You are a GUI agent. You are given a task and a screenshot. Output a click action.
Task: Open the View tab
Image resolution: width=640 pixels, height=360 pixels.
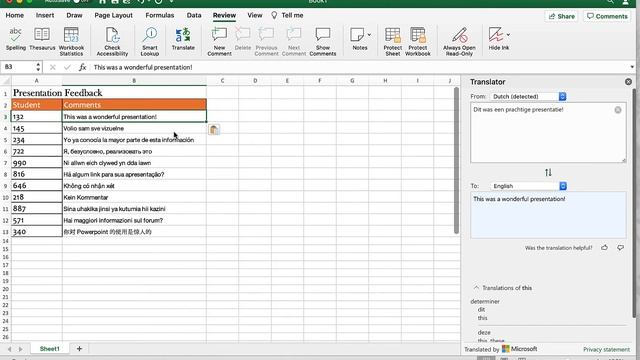[x=255, y=15]
